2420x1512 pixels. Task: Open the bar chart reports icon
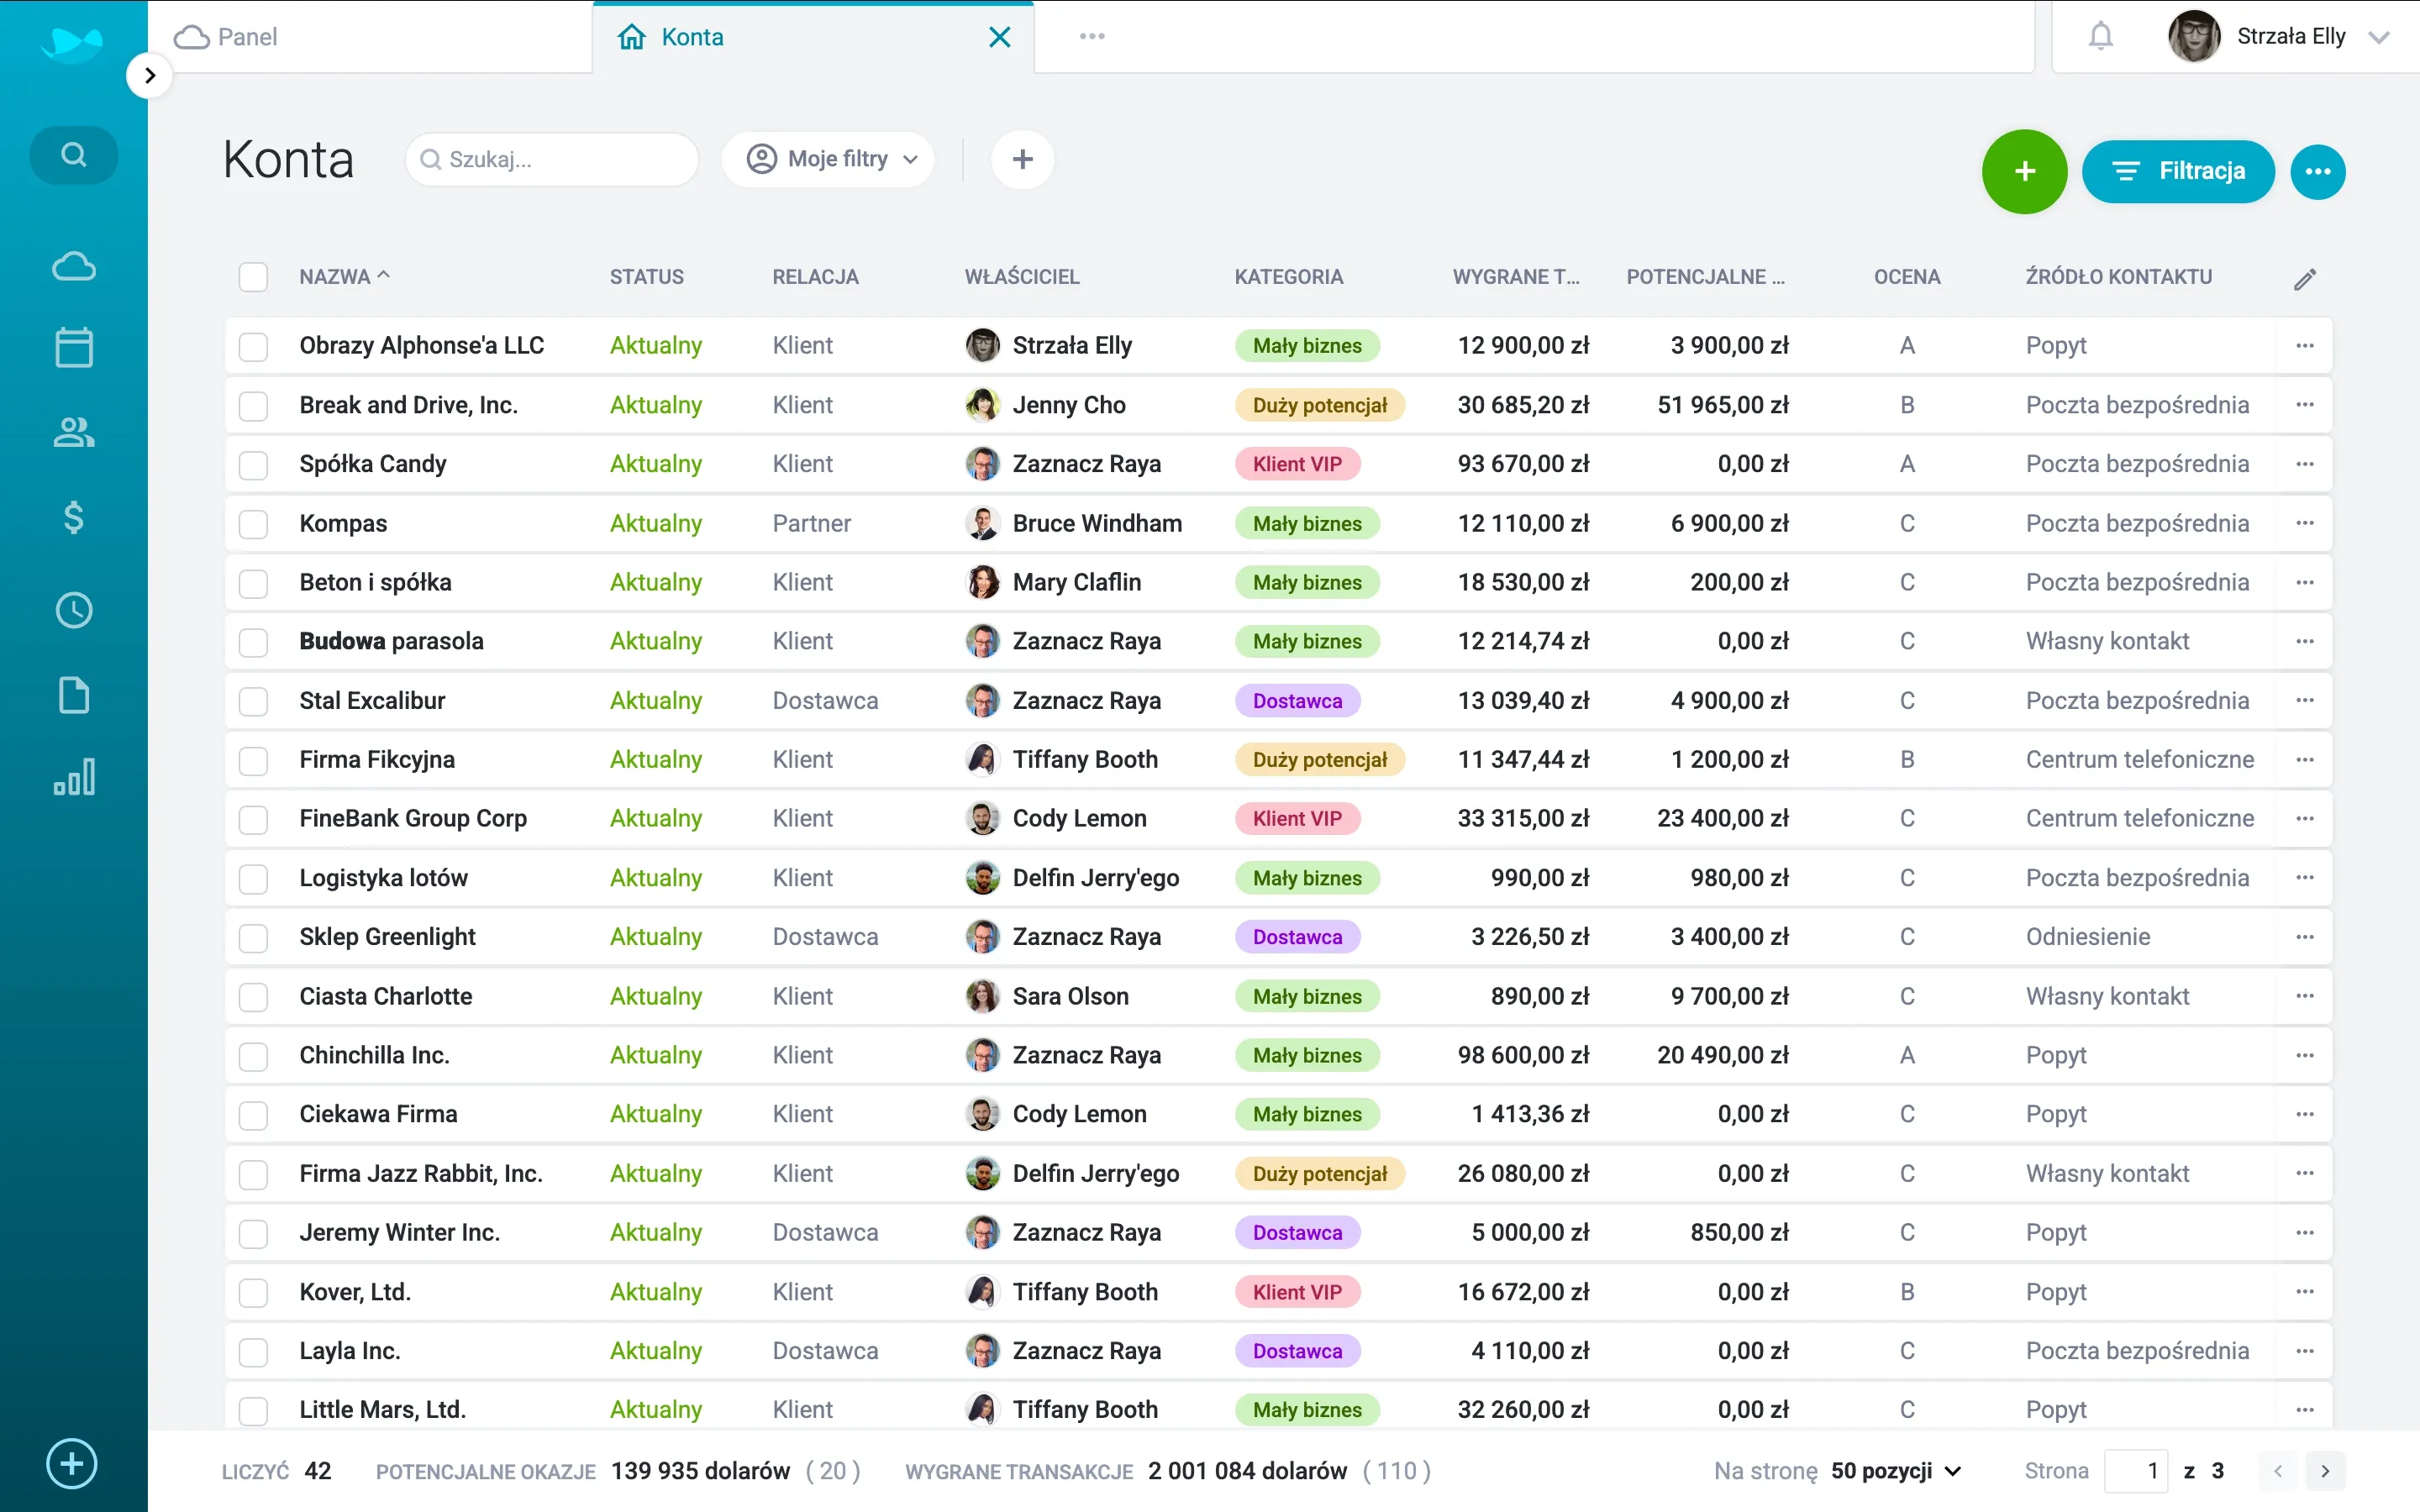click(73, 777)
